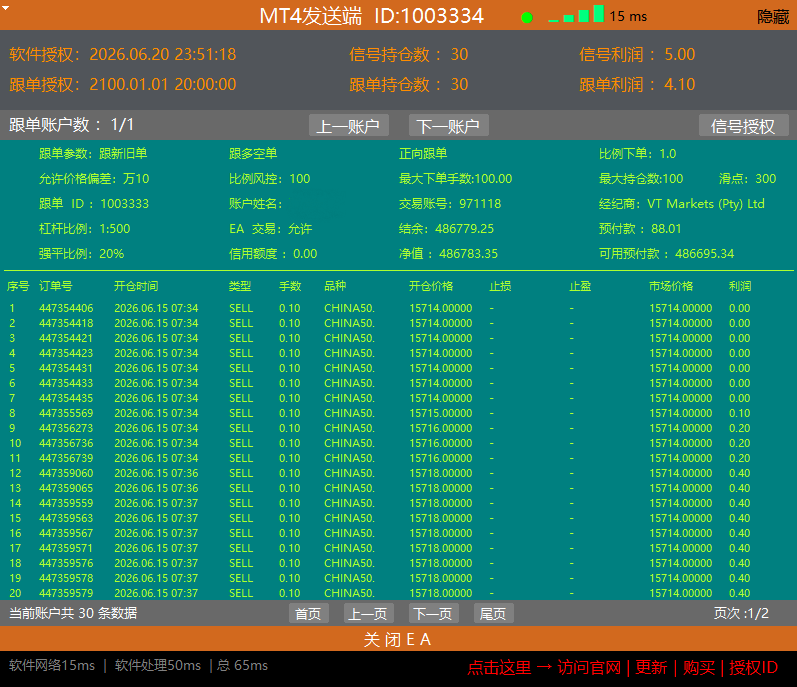
Task: Click the 购买 purchase link
Action: click(x=699, y=667)
